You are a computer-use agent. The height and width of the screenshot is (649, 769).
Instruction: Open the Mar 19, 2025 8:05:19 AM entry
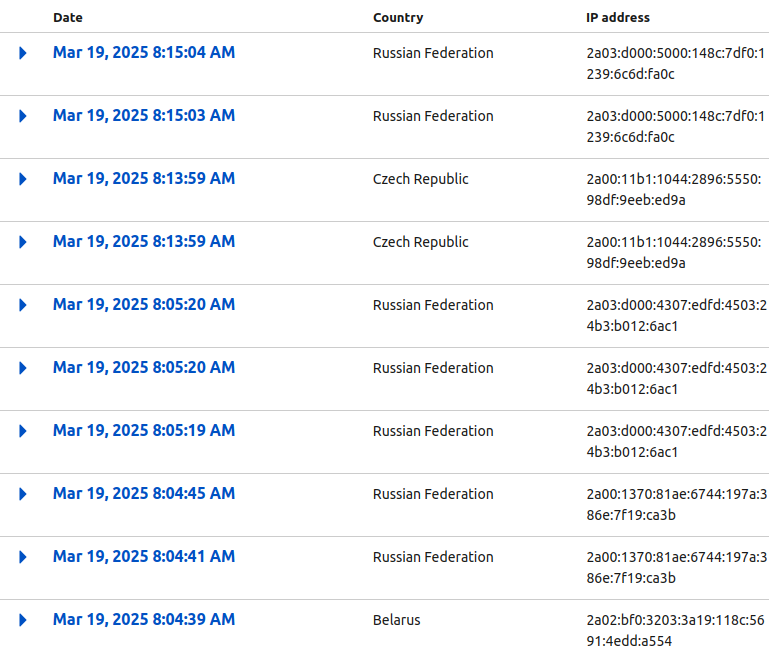click(x=144, y=431)
